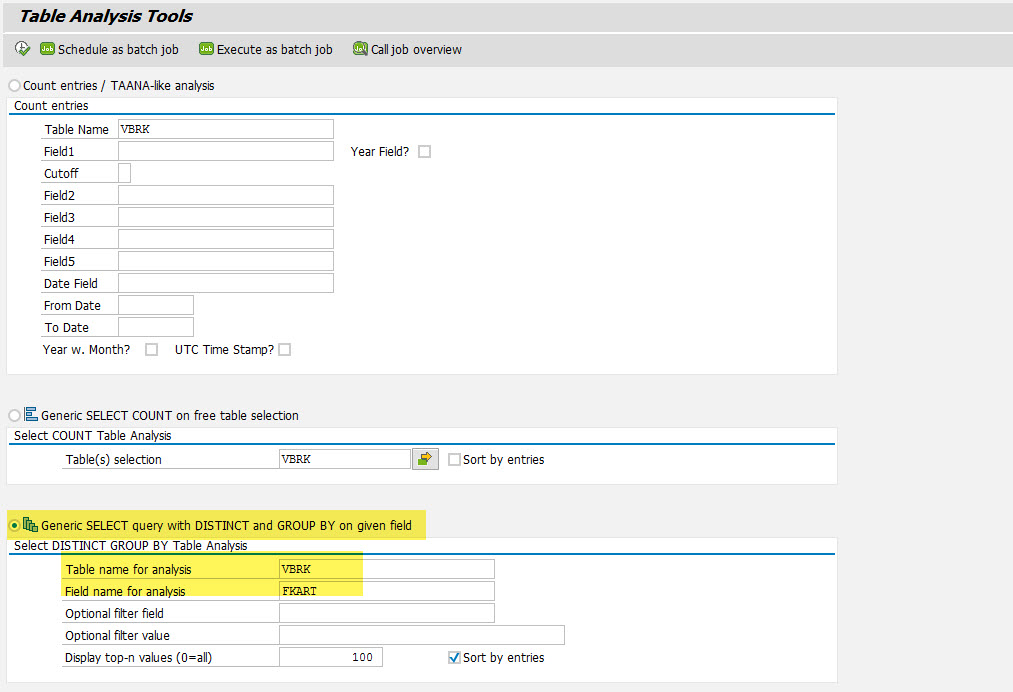Choose the Generic SELECT COUNT radio option
Screen dimensions: 1013x692
[x=14, y=415]
